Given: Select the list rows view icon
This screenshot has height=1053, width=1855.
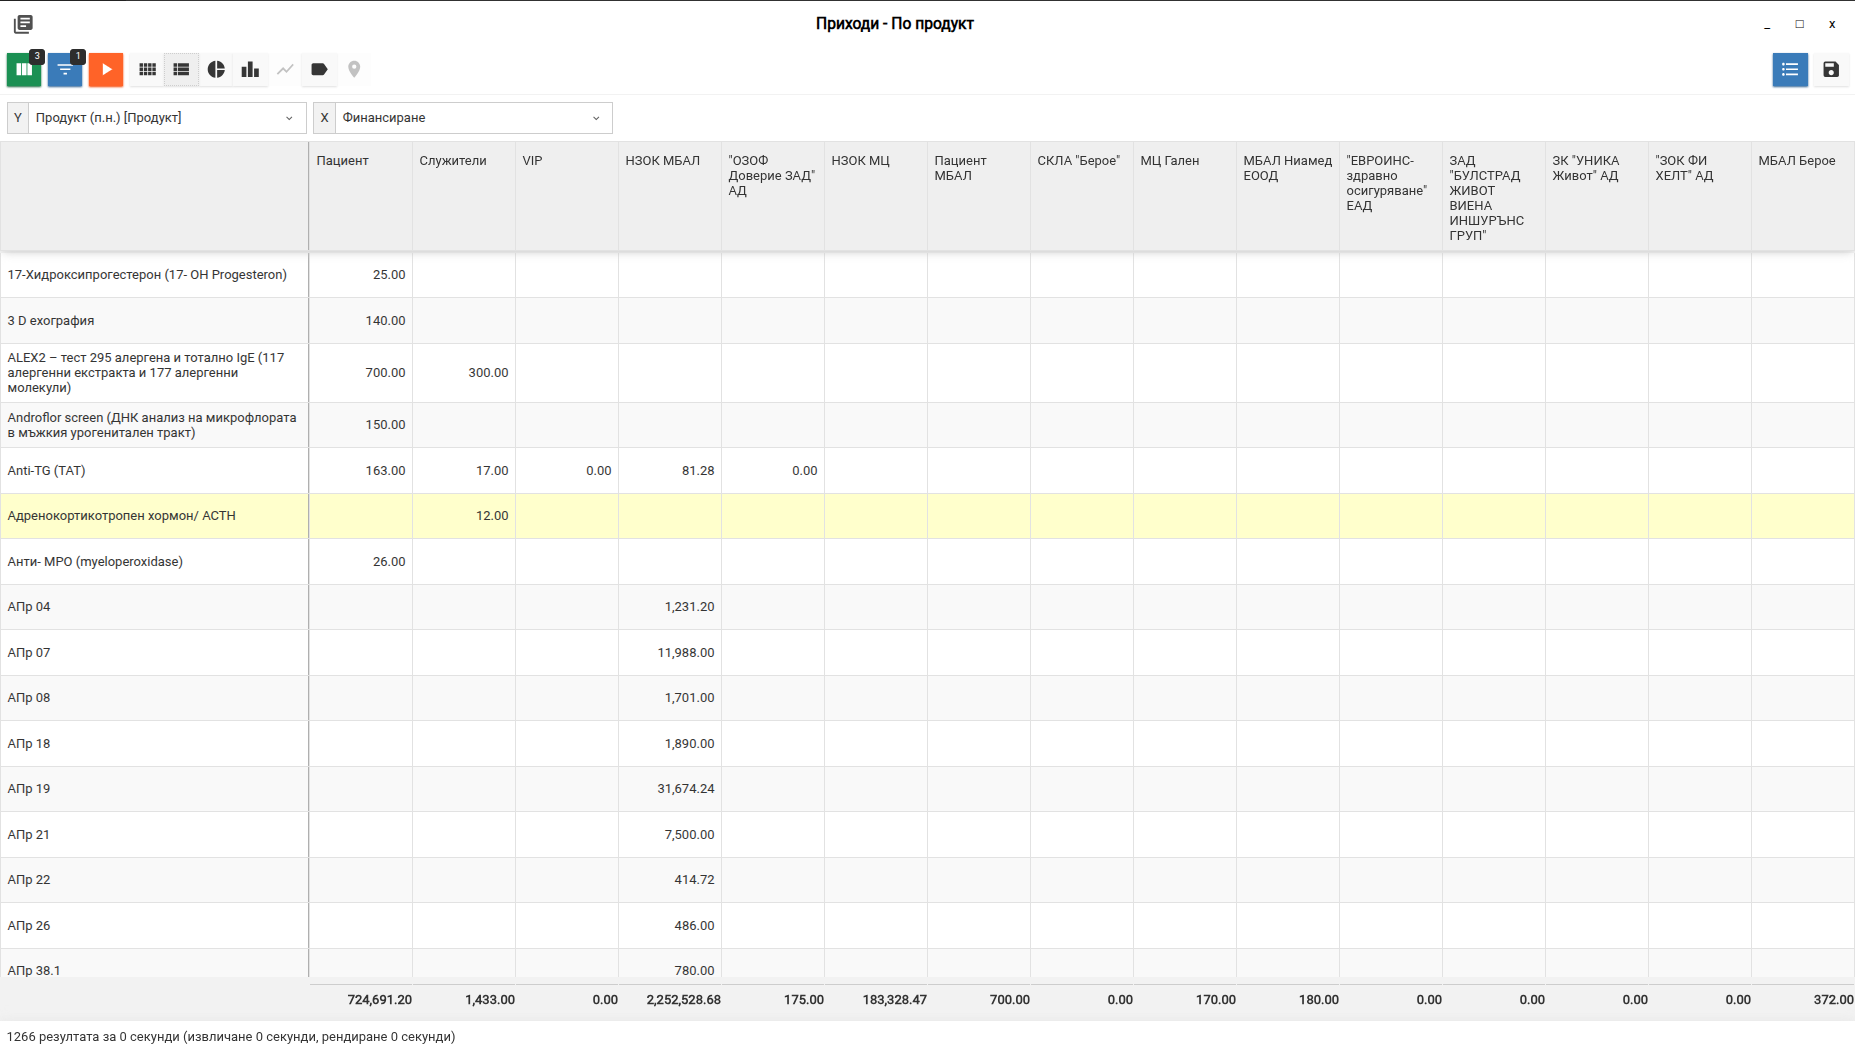Looking at the screenshot, I should click(181, 69).
